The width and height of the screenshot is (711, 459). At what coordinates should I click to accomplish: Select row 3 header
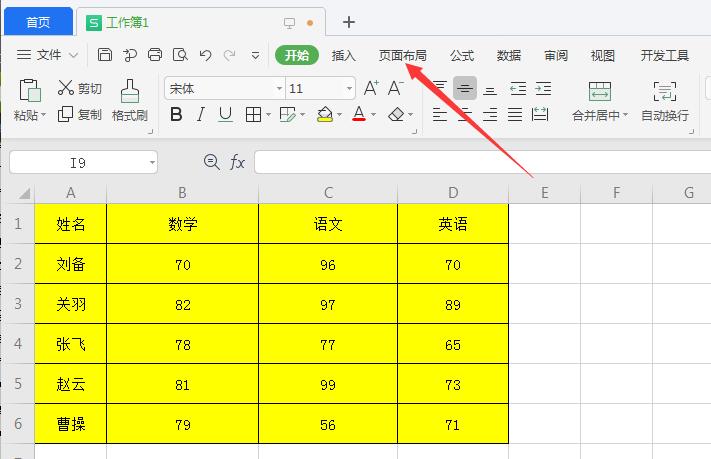point(18,303)
